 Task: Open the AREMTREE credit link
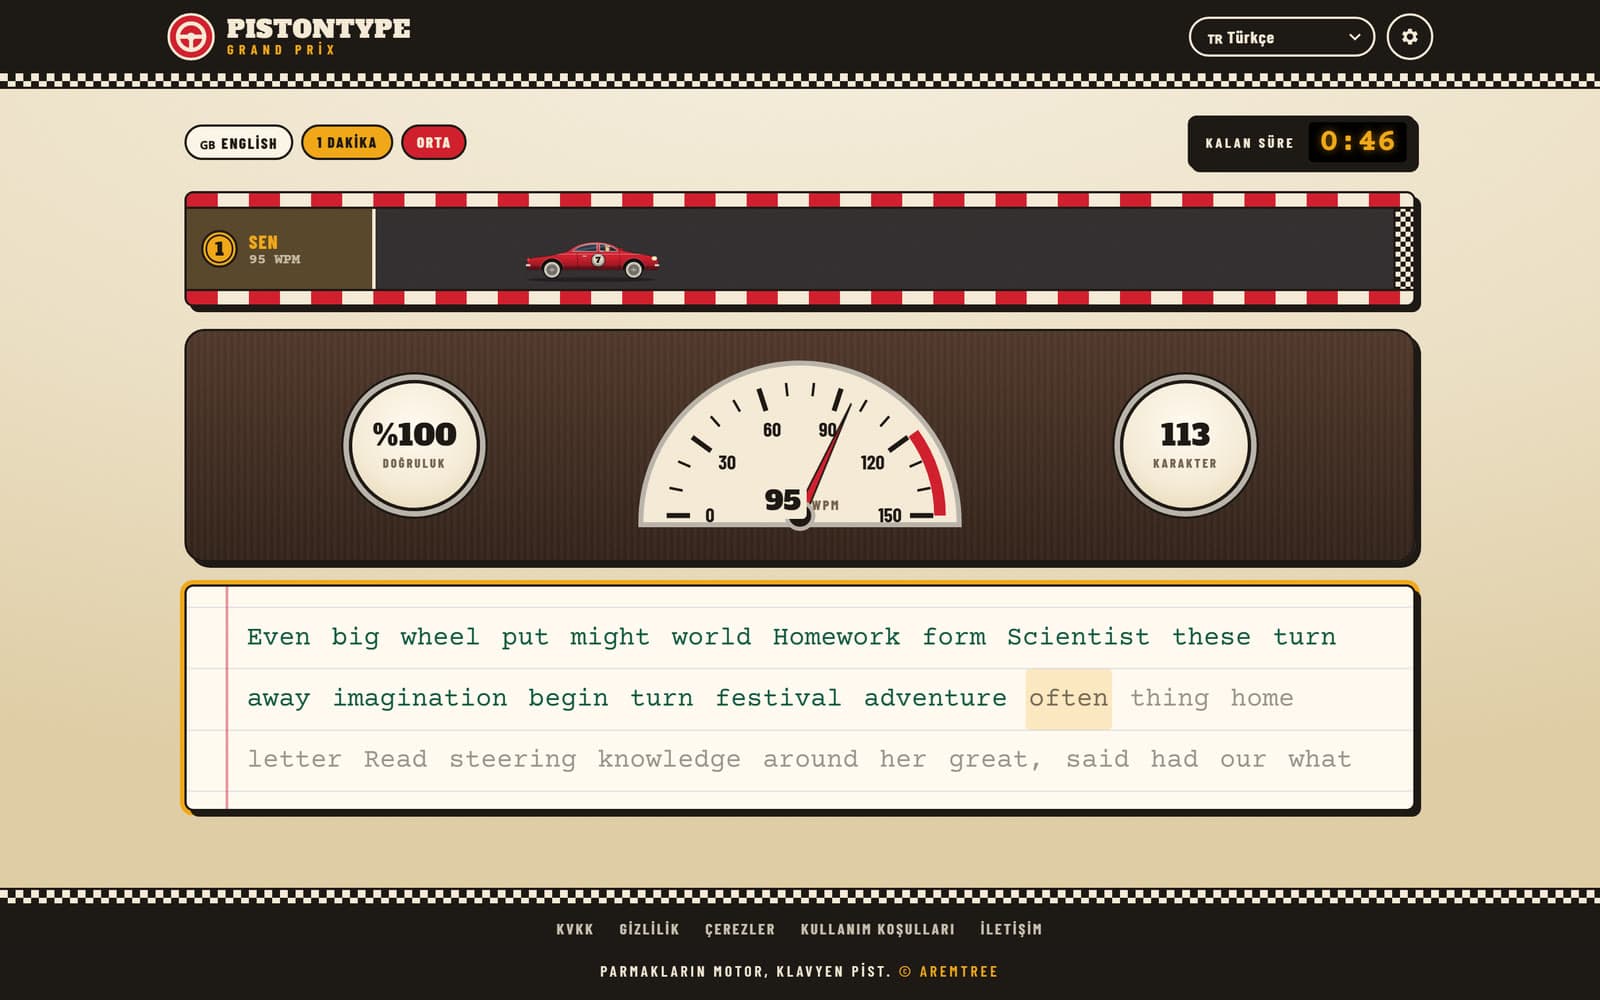pos(958,971)
